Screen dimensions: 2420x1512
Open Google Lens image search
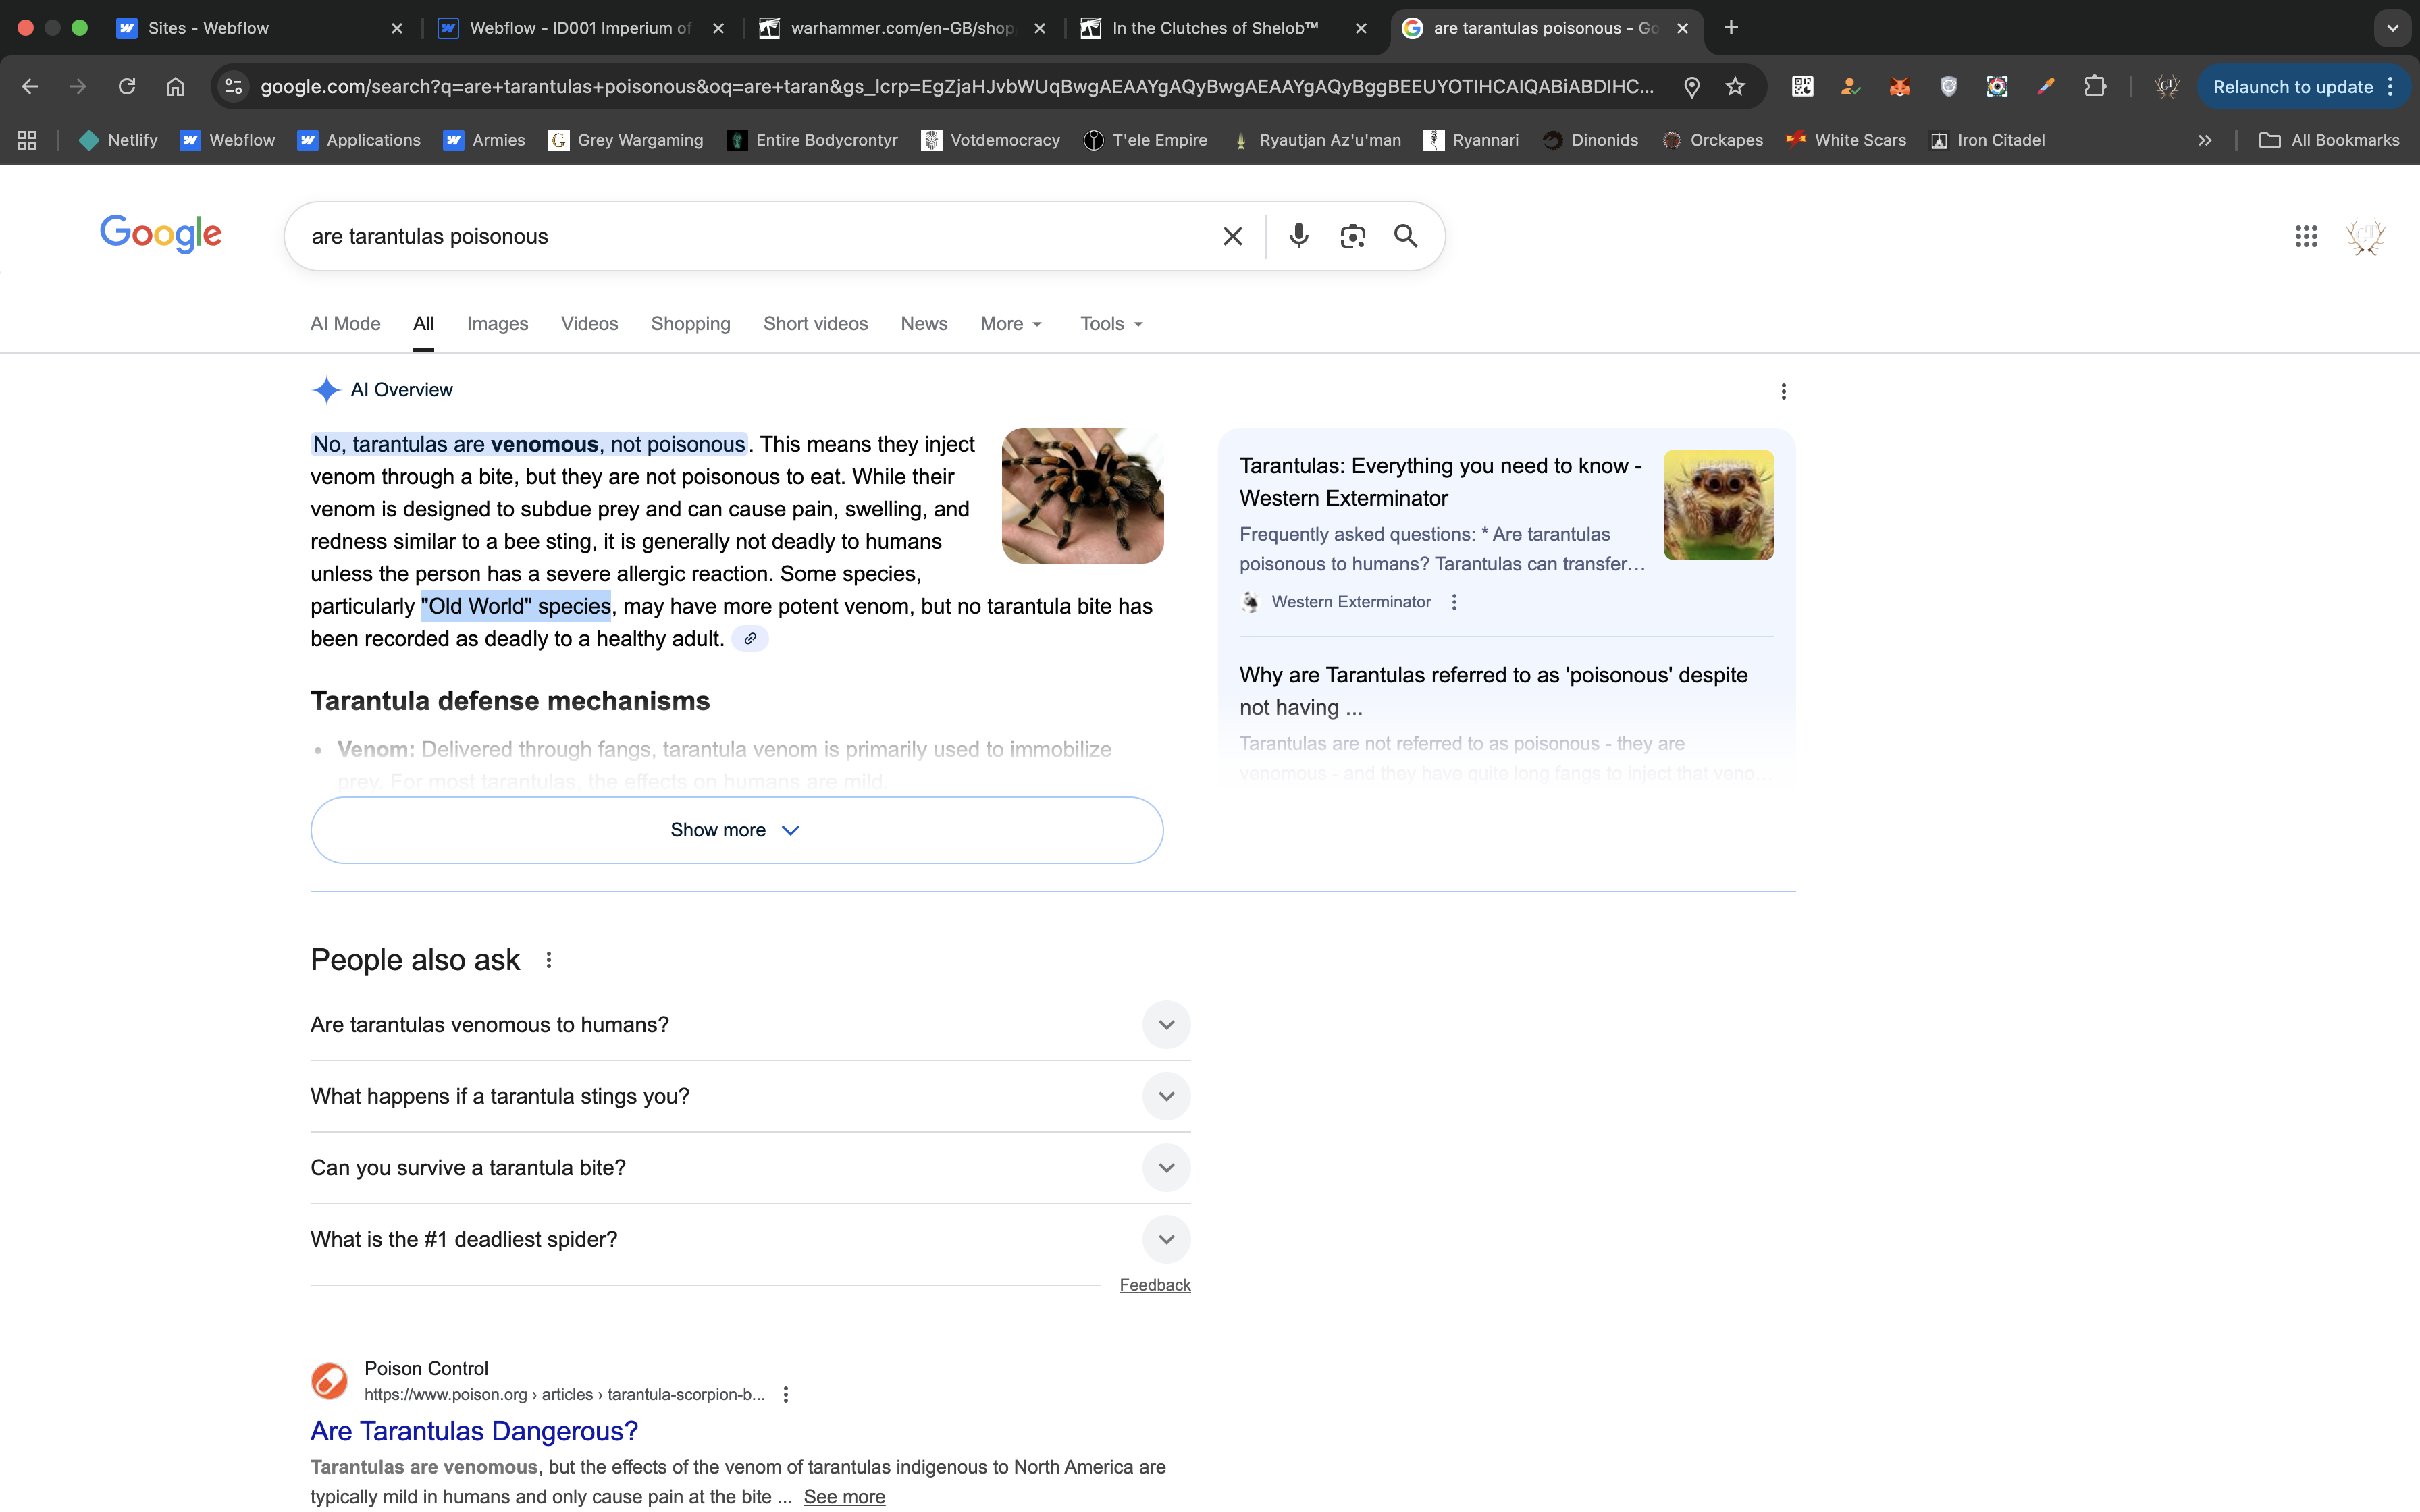pos(1352,236)
